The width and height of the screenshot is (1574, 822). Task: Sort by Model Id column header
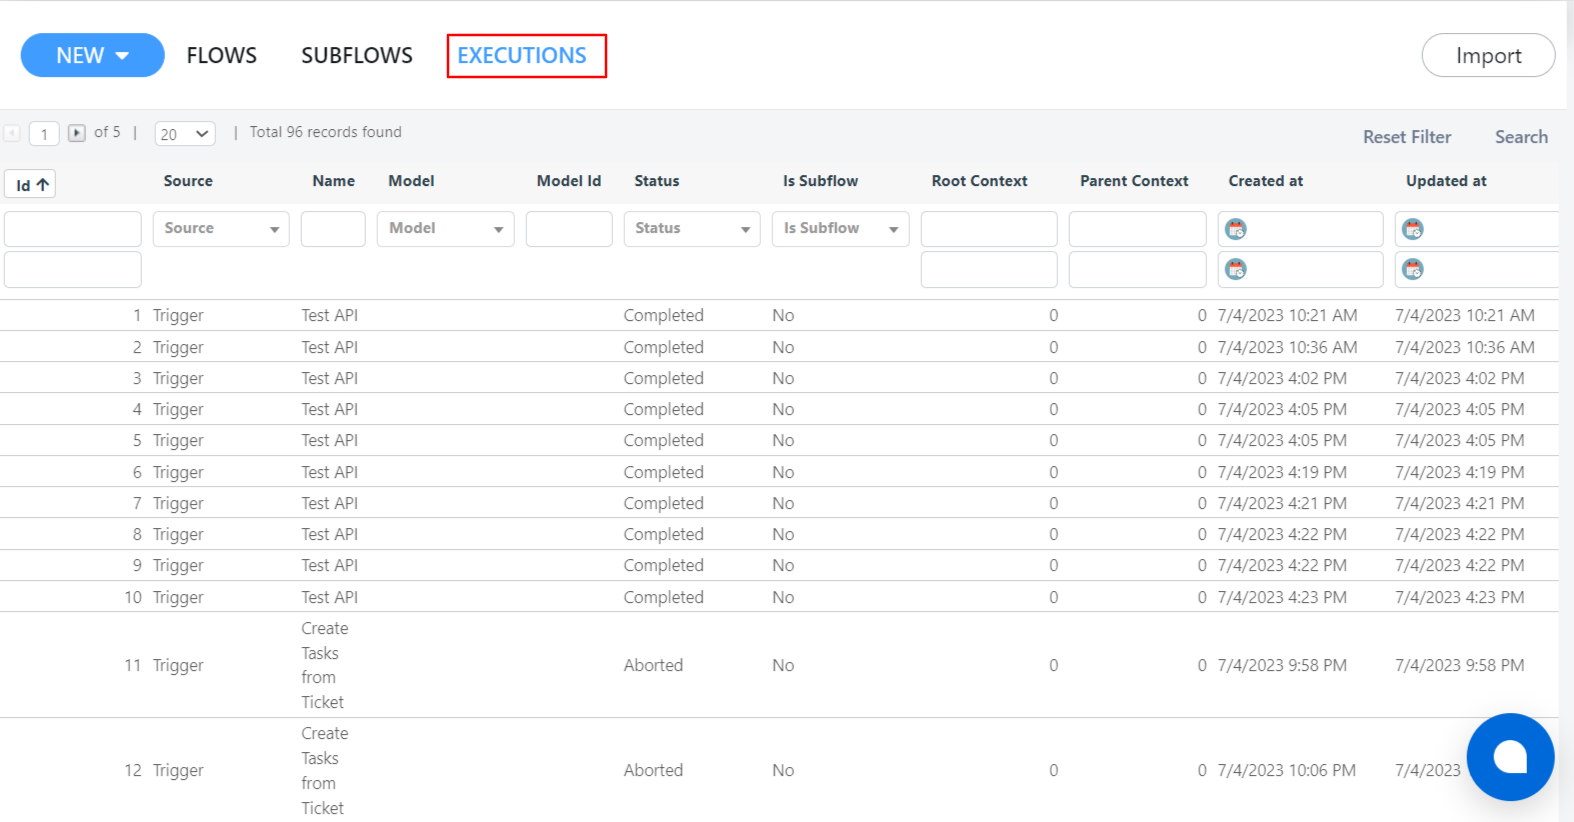coord(569,181)
